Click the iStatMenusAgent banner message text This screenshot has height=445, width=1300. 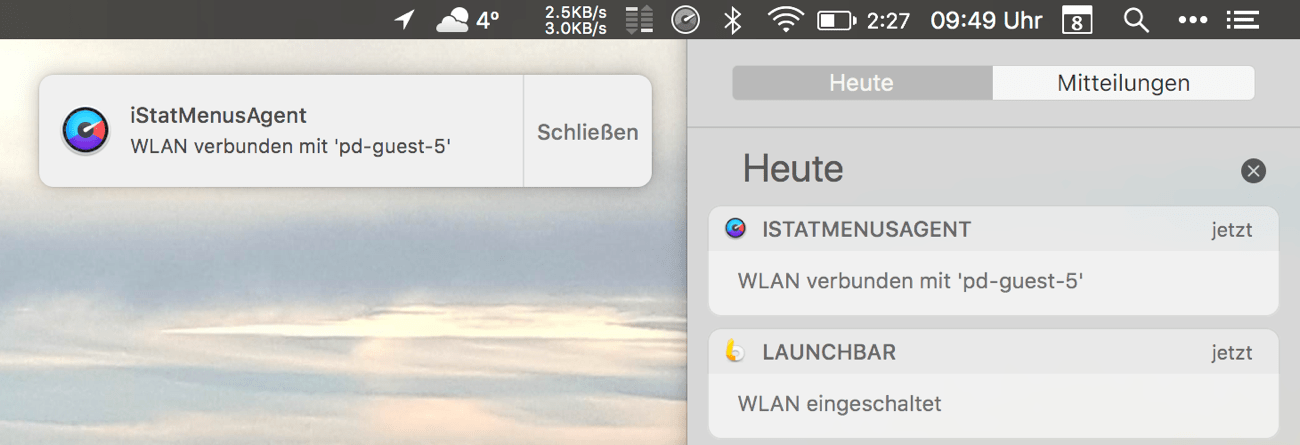tap(291, 146)
